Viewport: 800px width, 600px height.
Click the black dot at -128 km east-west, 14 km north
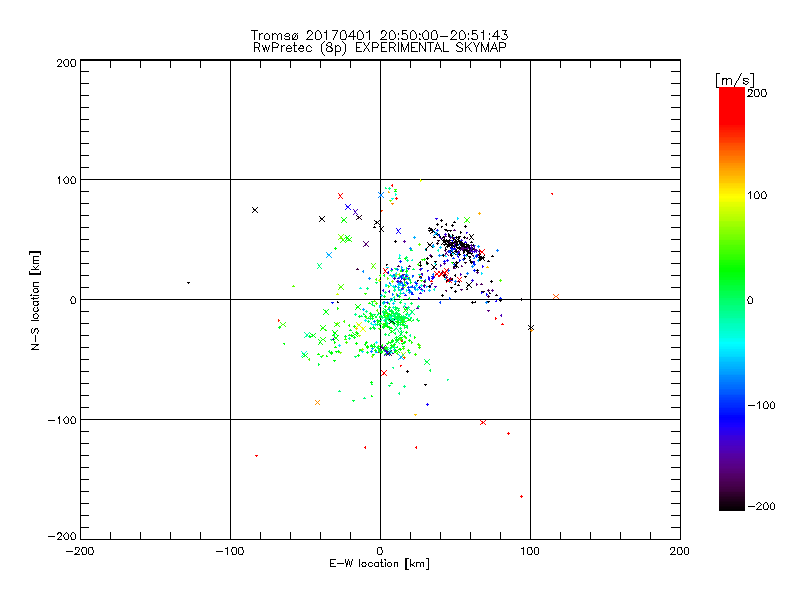[188, 283]
